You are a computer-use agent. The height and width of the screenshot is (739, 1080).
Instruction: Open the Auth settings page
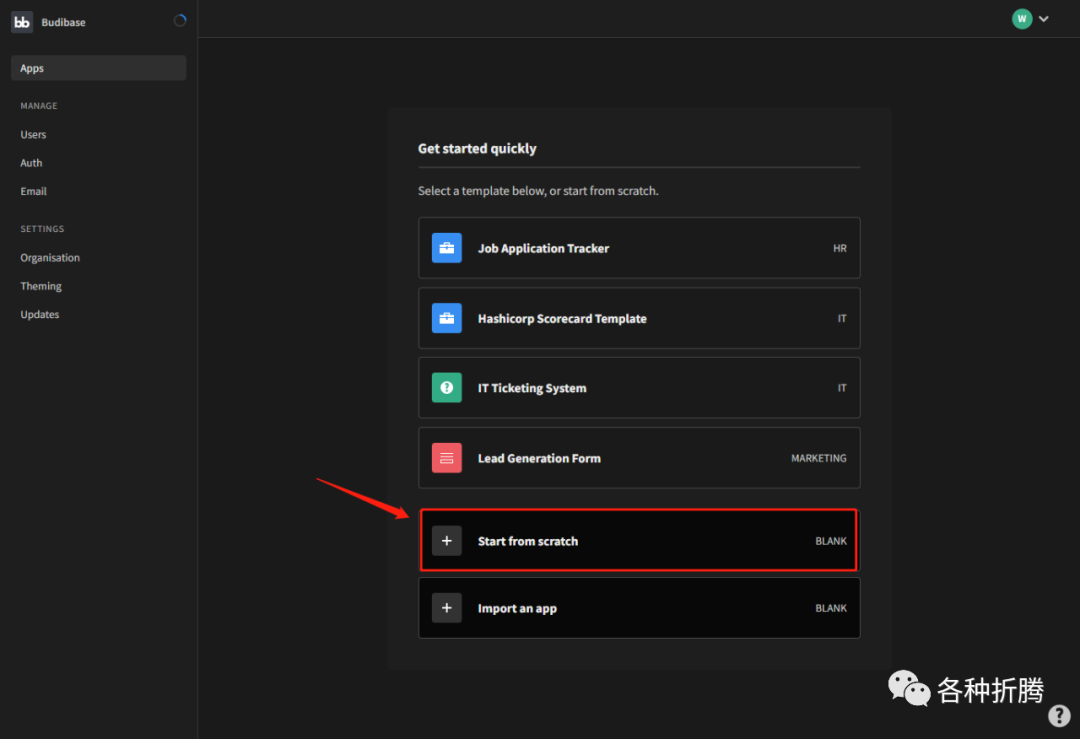tap(31, 163)
